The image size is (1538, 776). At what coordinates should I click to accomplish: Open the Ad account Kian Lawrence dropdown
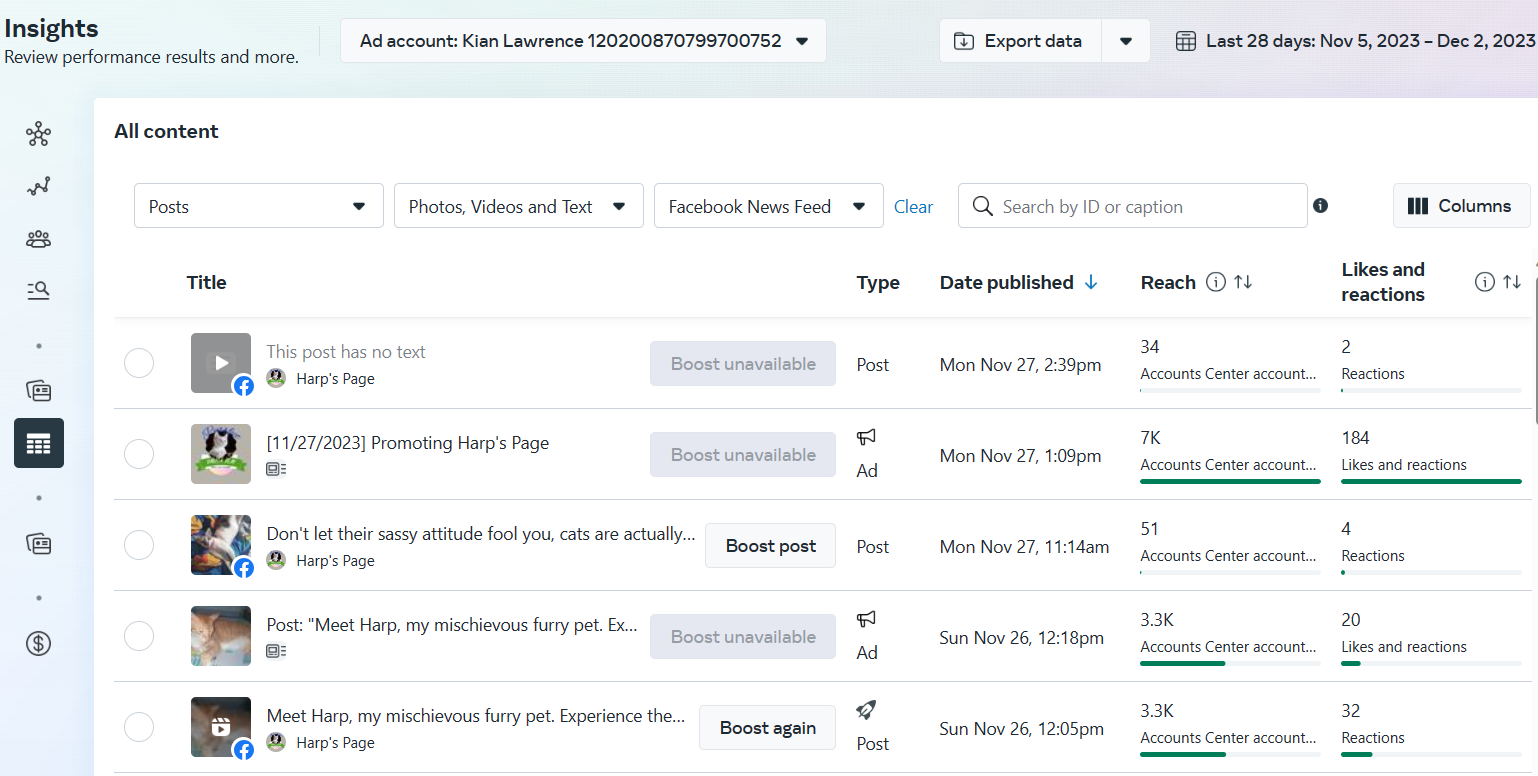[x=583, y=41]
